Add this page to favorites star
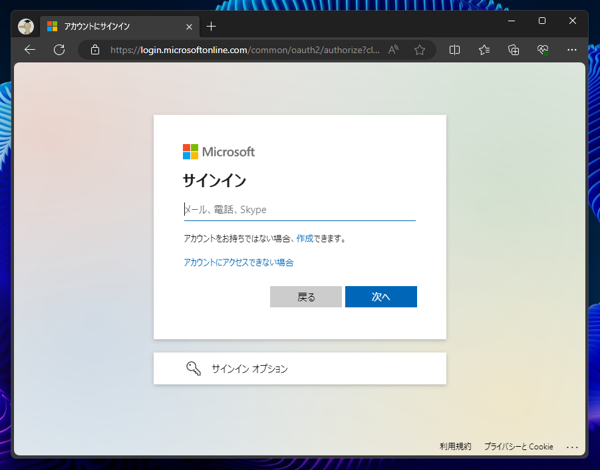The width and height of the screenshot is (600, 470). pyautogui.click(x=420, y=50)
